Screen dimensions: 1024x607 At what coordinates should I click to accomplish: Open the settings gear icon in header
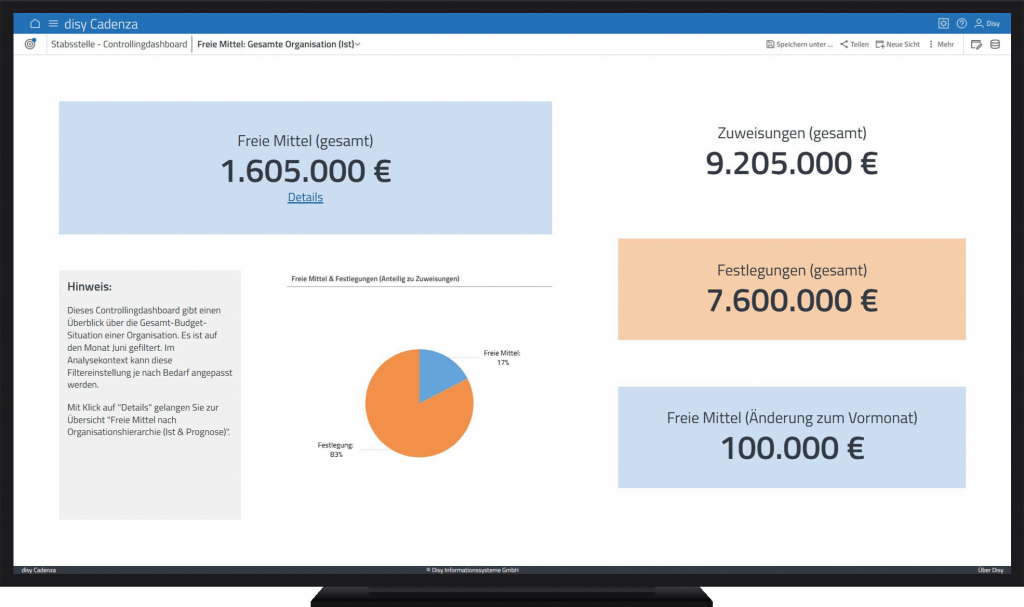click(x=943, y=23)
